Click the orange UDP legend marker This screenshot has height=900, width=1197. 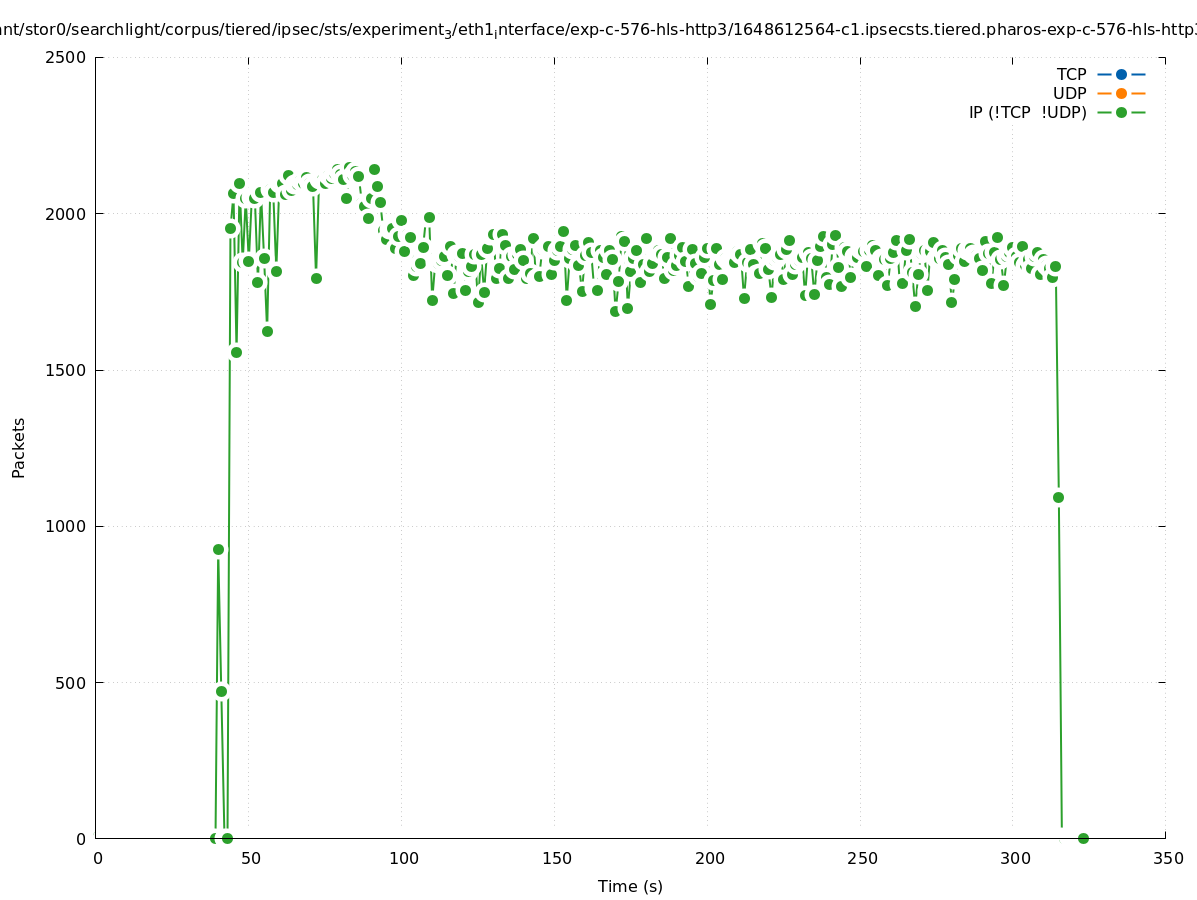[x=1121, y=93]
